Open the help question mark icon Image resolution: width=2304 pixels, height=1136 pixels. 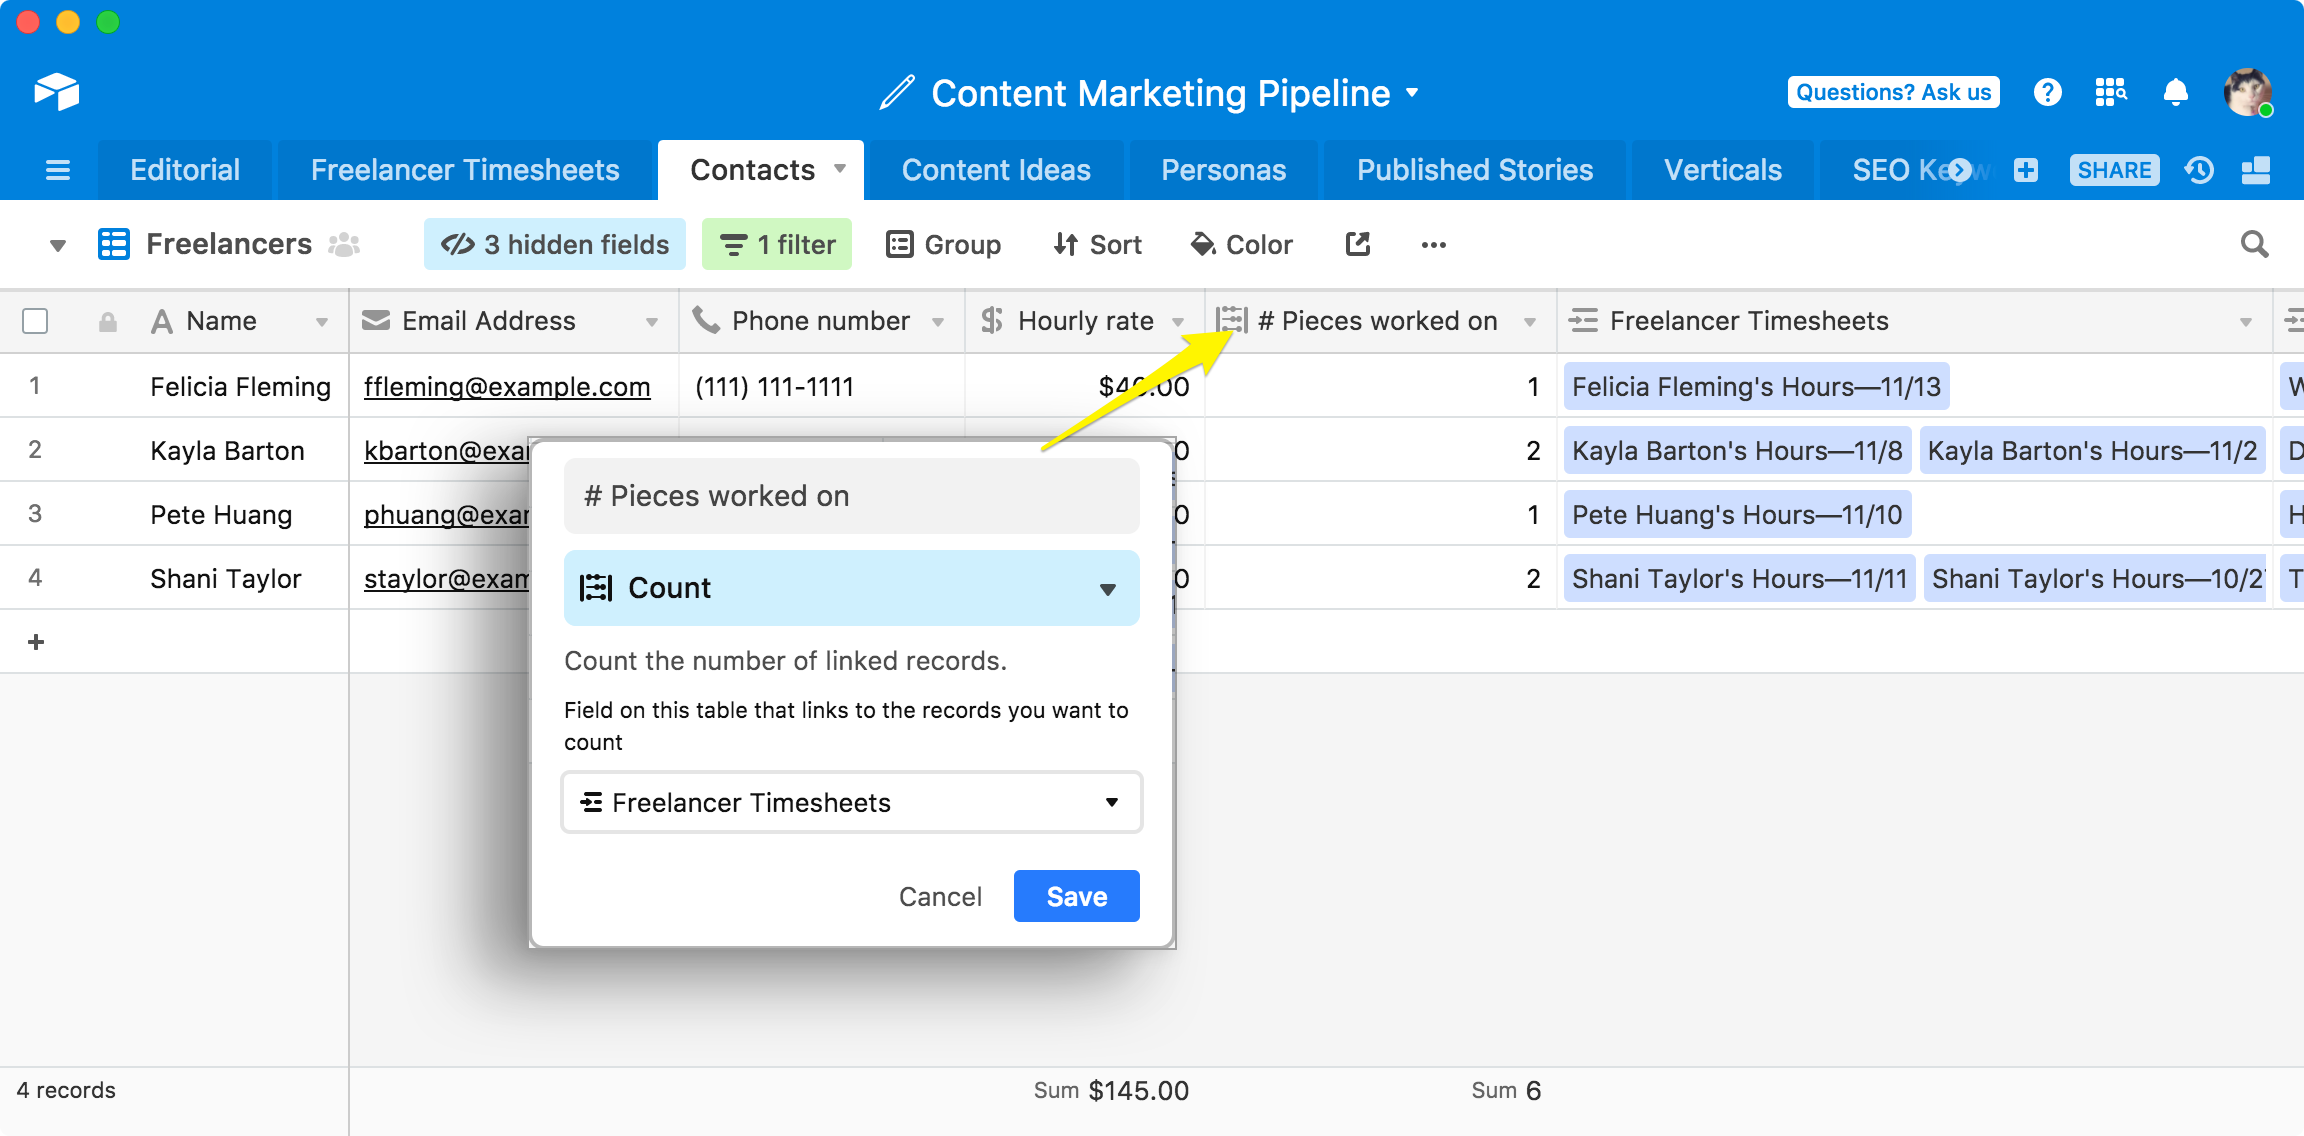pyautogui.click(x=2047, y=92)
